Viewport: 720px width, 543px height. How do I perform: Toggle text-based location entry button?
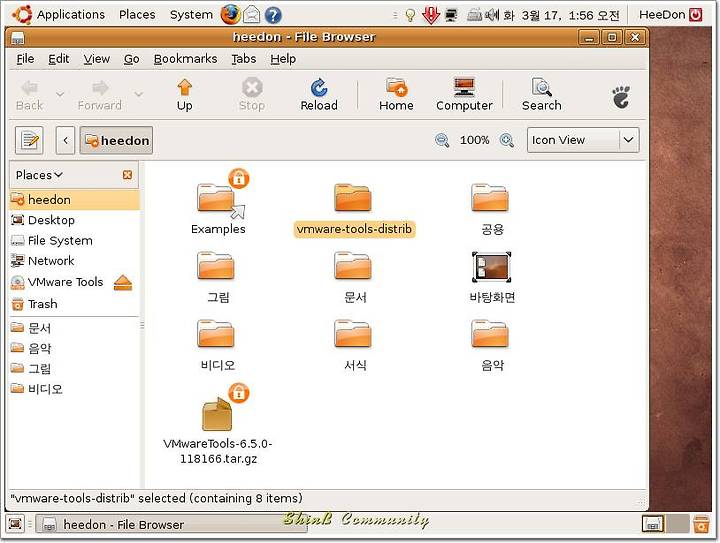[x=29, y=140]
